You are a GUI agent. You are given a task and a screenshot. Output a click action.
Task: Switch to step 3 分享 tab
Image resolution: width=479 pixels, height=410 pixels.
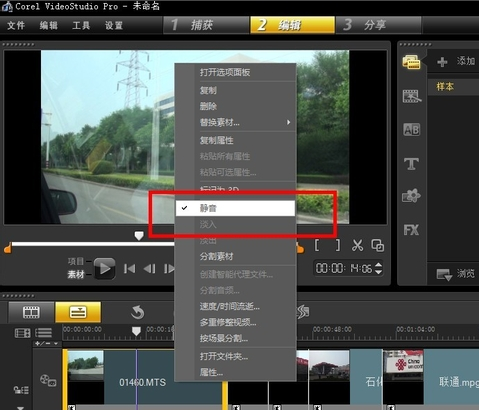click(378, 25)
